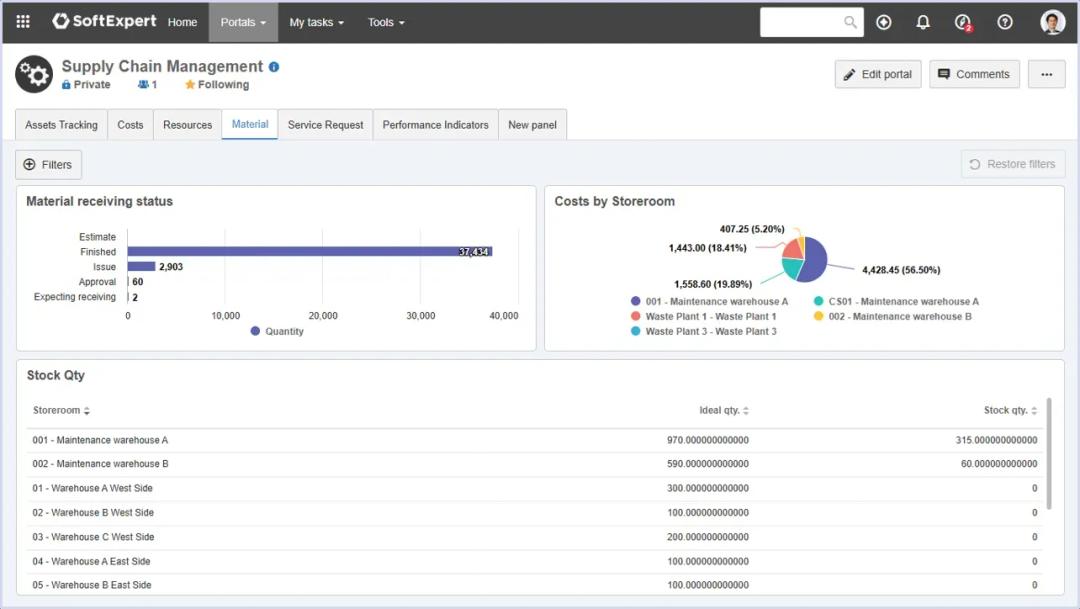Viewport: 1080px width, 609px height.
Task: Toggle Quantity series in bar chart legend
Action: [x=277, y=331]
